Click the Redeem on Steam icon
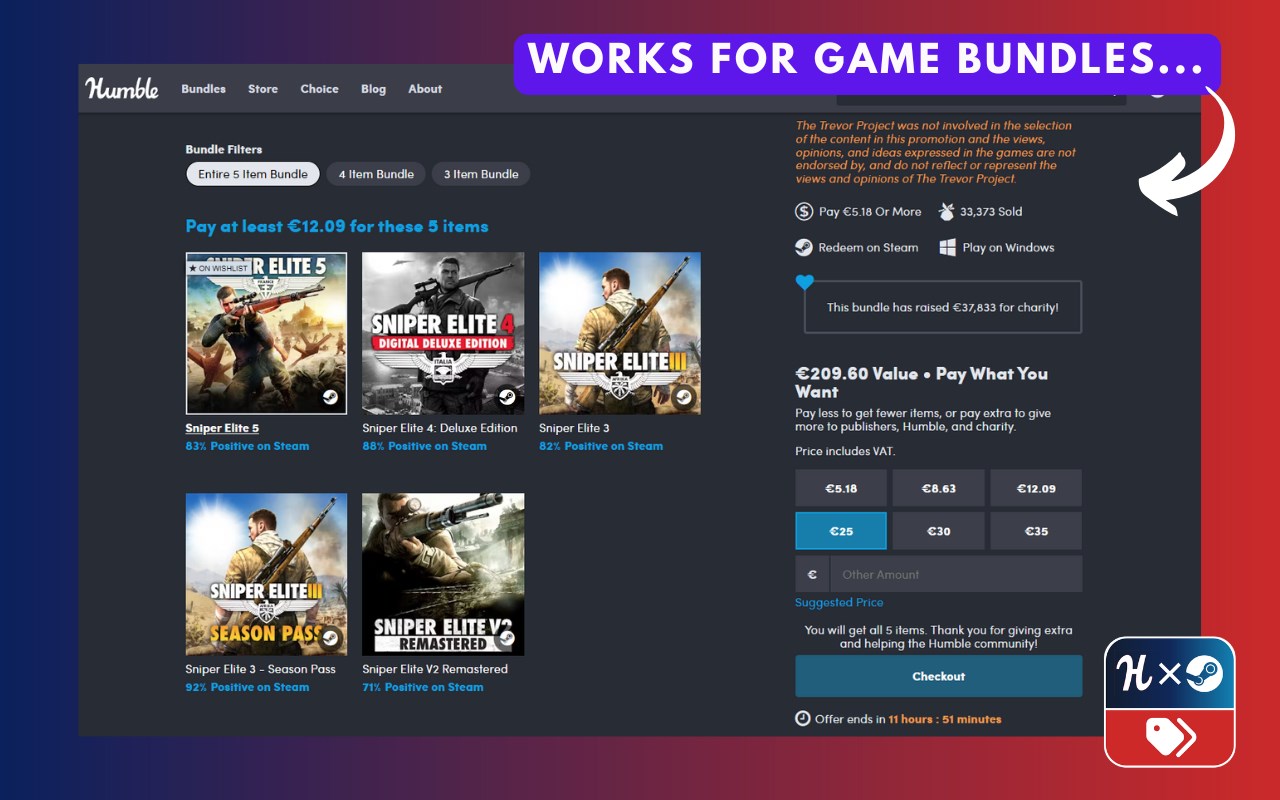The image size is (1280, 800). coord(804,247)
